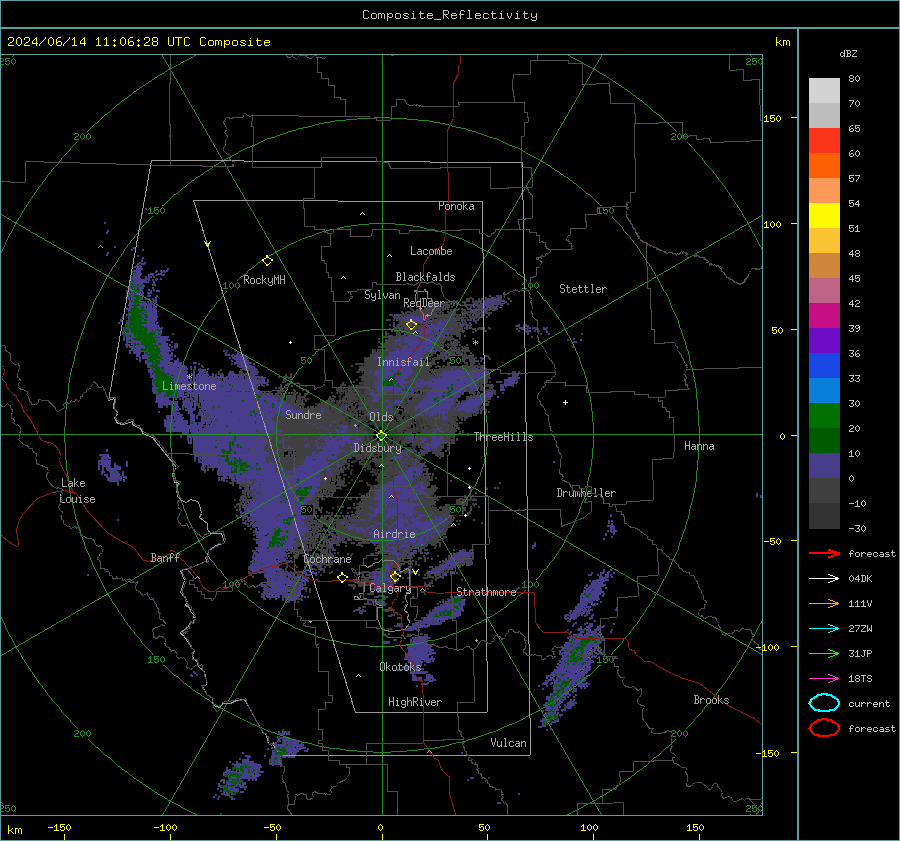Click the Banff label

click(165, 557)
